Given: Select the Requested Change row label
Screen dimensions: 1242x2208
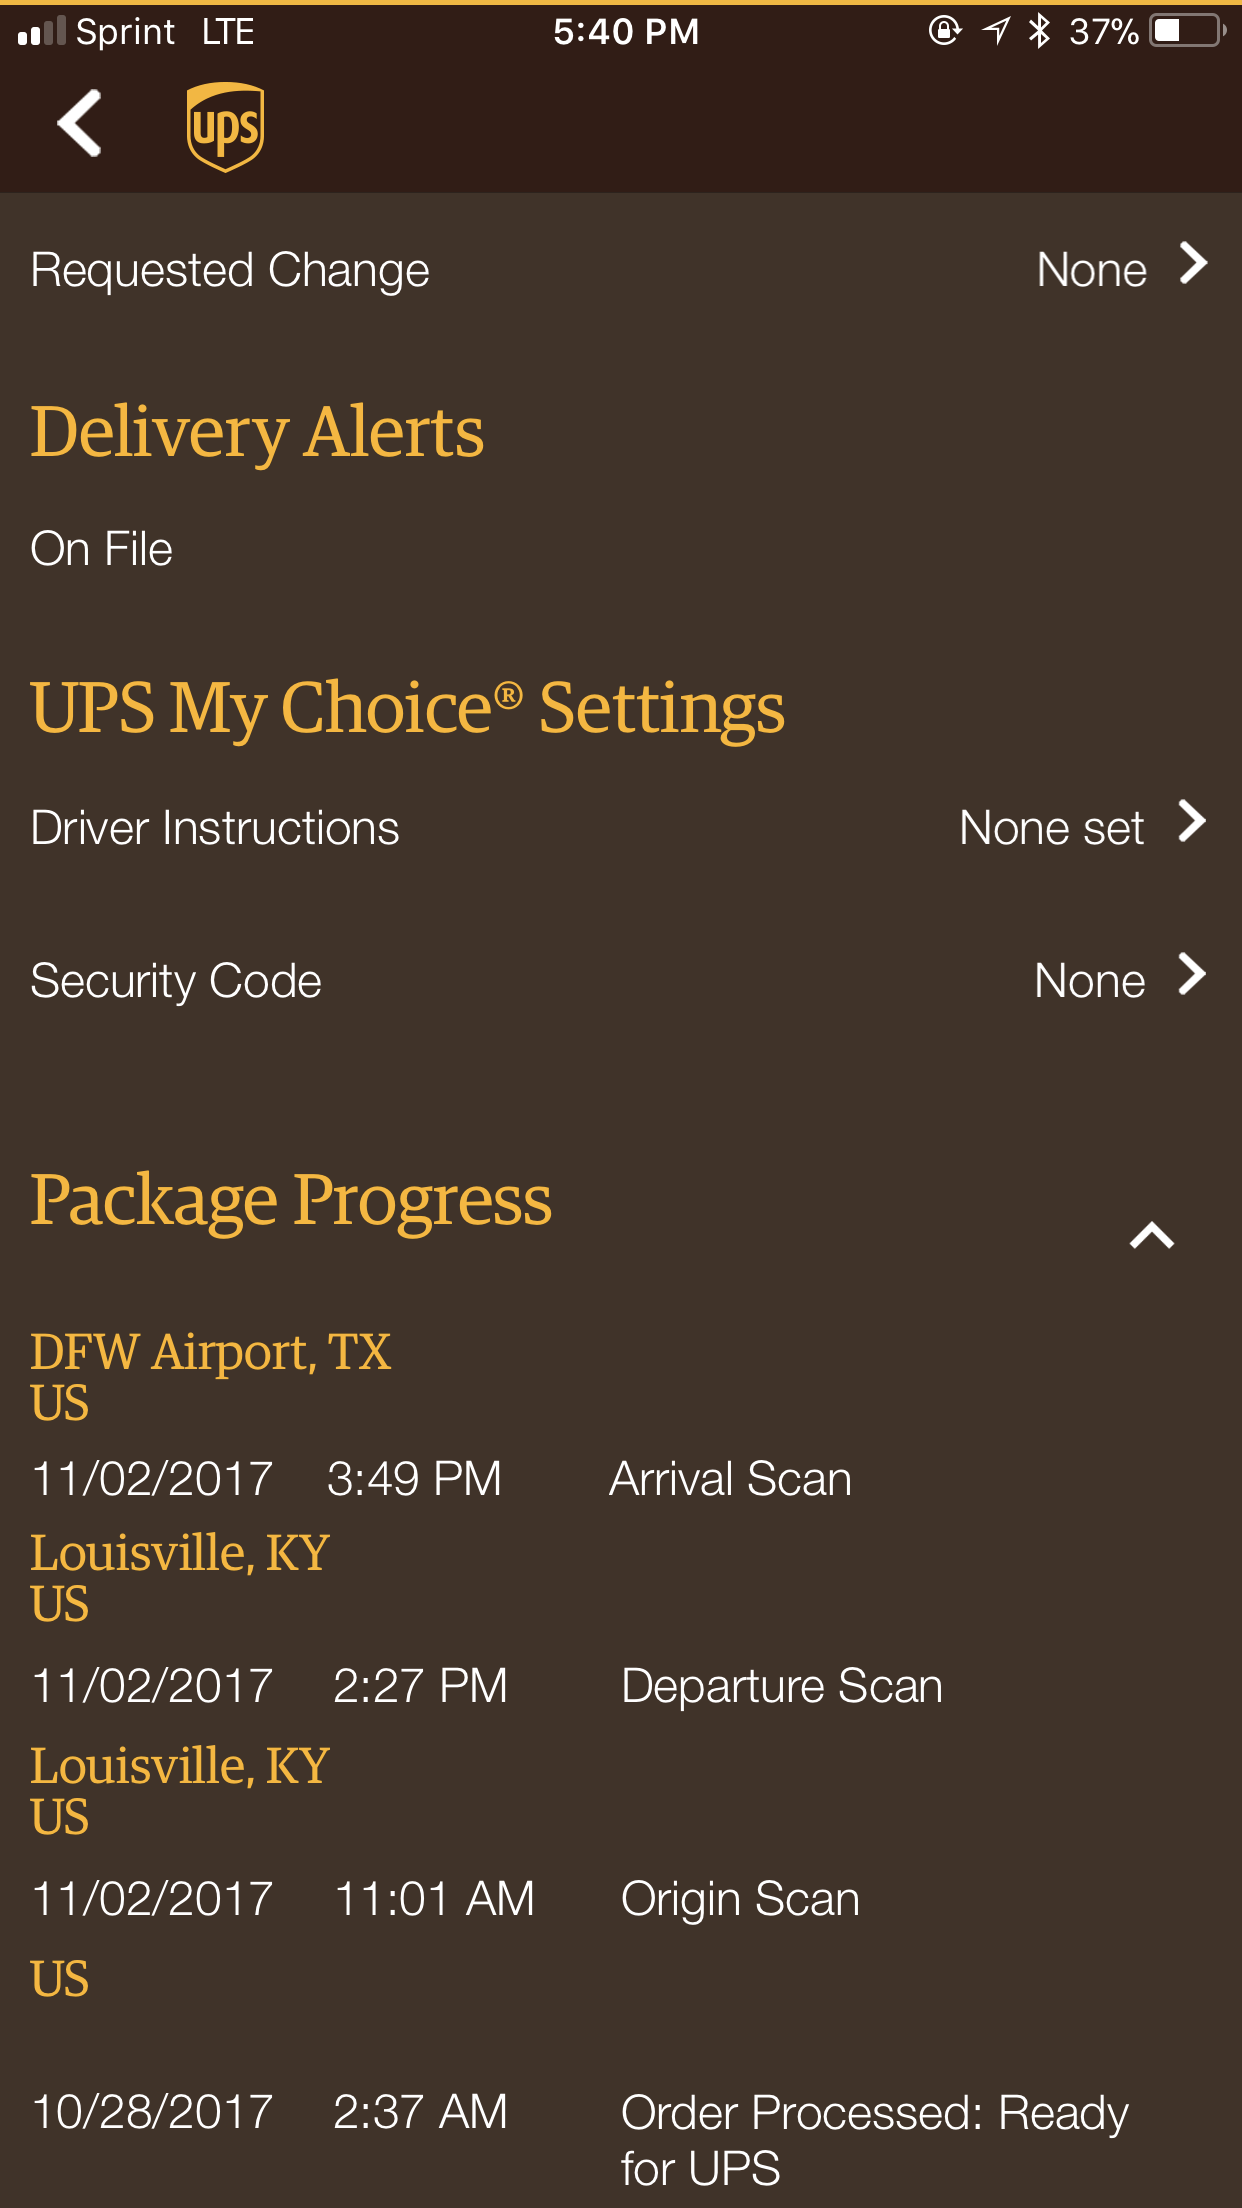Looking at the screenshot, I should pos(230,270).
